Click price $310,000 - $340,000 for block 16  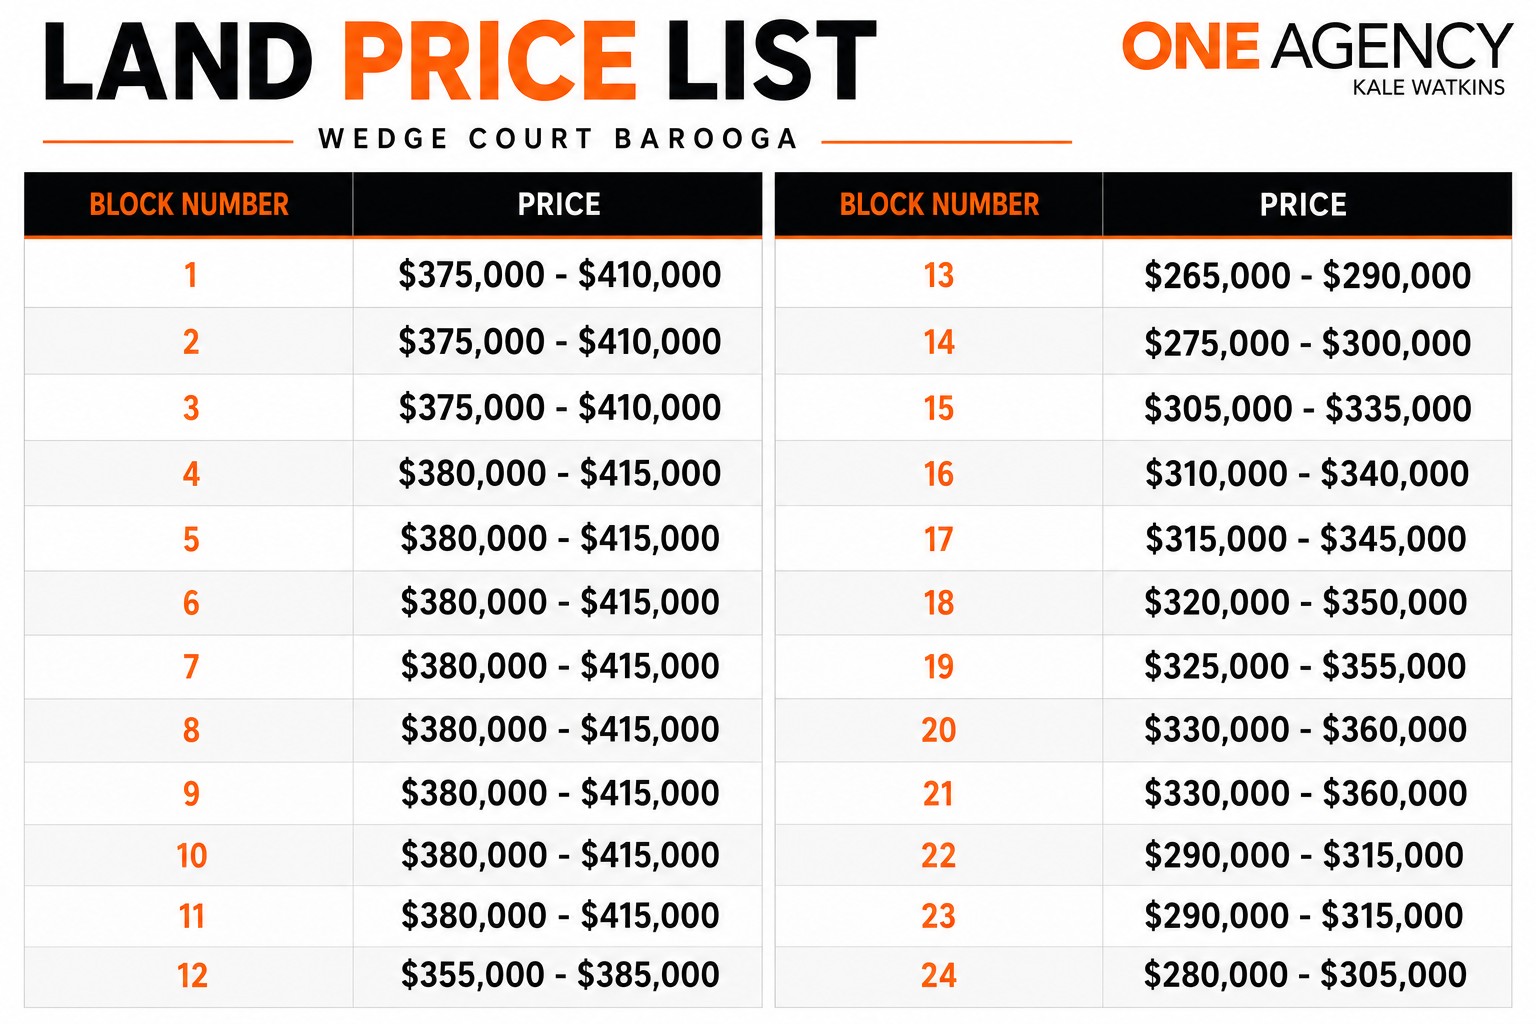1307,474
